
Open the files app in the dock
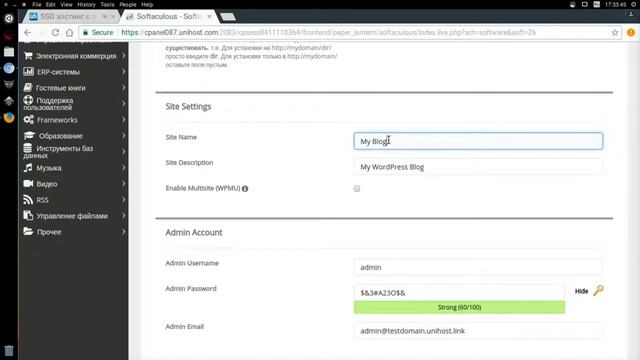9,52
